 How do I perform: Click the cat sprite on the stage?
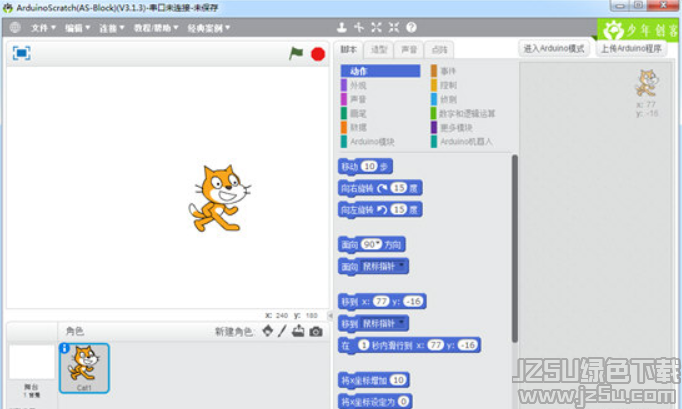[x=220, y=198]
